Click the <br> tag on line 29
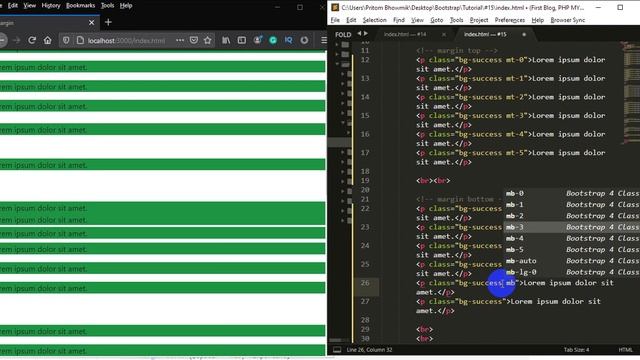The image size is (640, 360). [424, 329]
